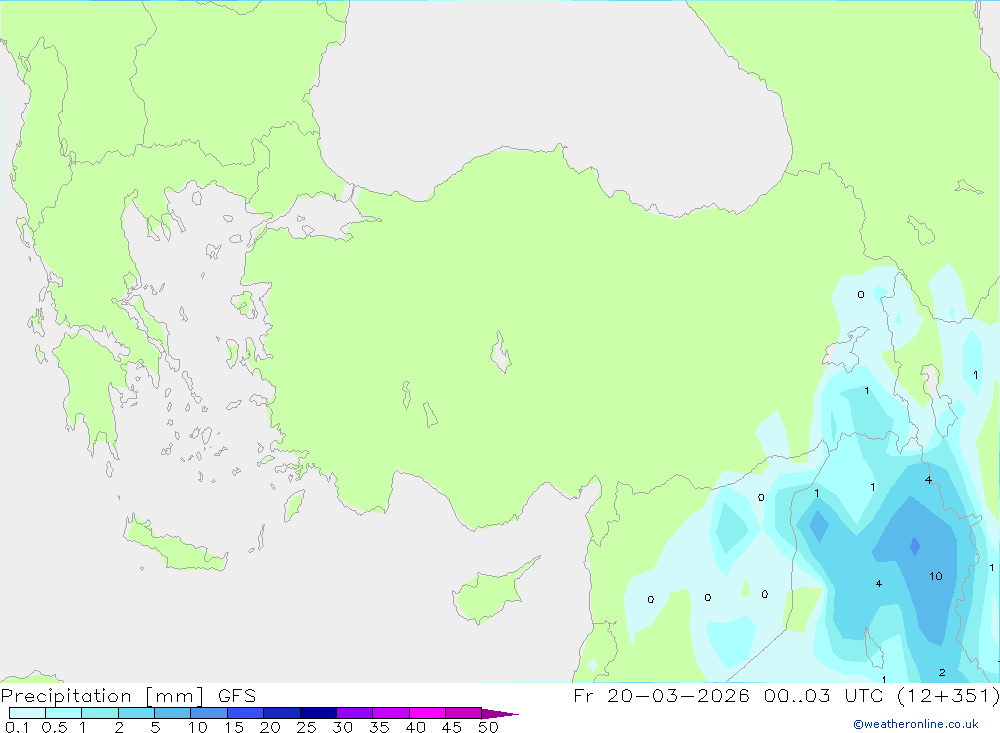
Task: Pick the 5–10 mm legend swatch
Action: click(x=172, y=713)
